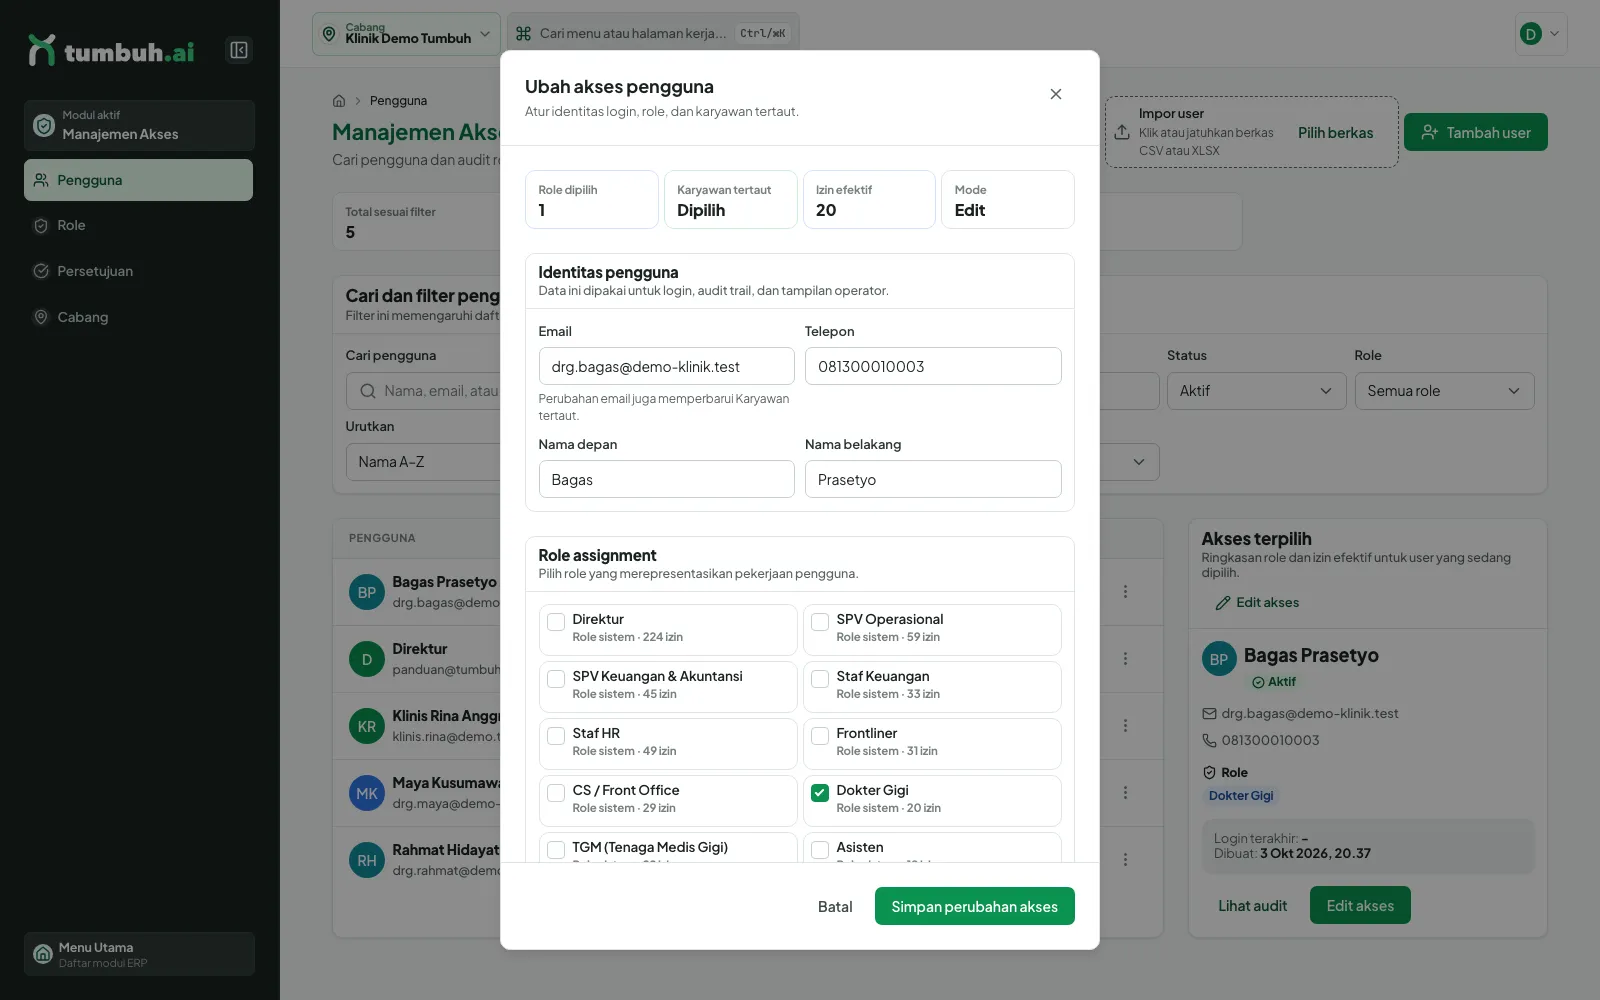
Task: Click the KR avatar in user list
Action: (x=367, y=726)
